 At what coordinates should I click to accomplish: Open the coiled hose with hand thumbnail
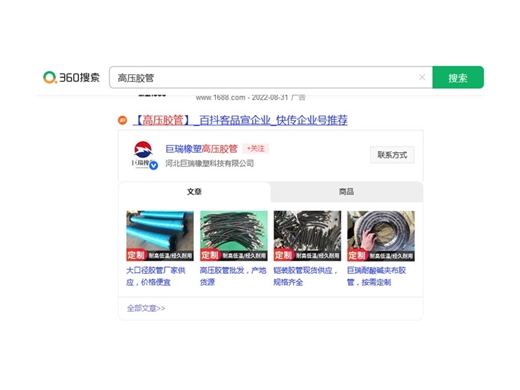381,236
